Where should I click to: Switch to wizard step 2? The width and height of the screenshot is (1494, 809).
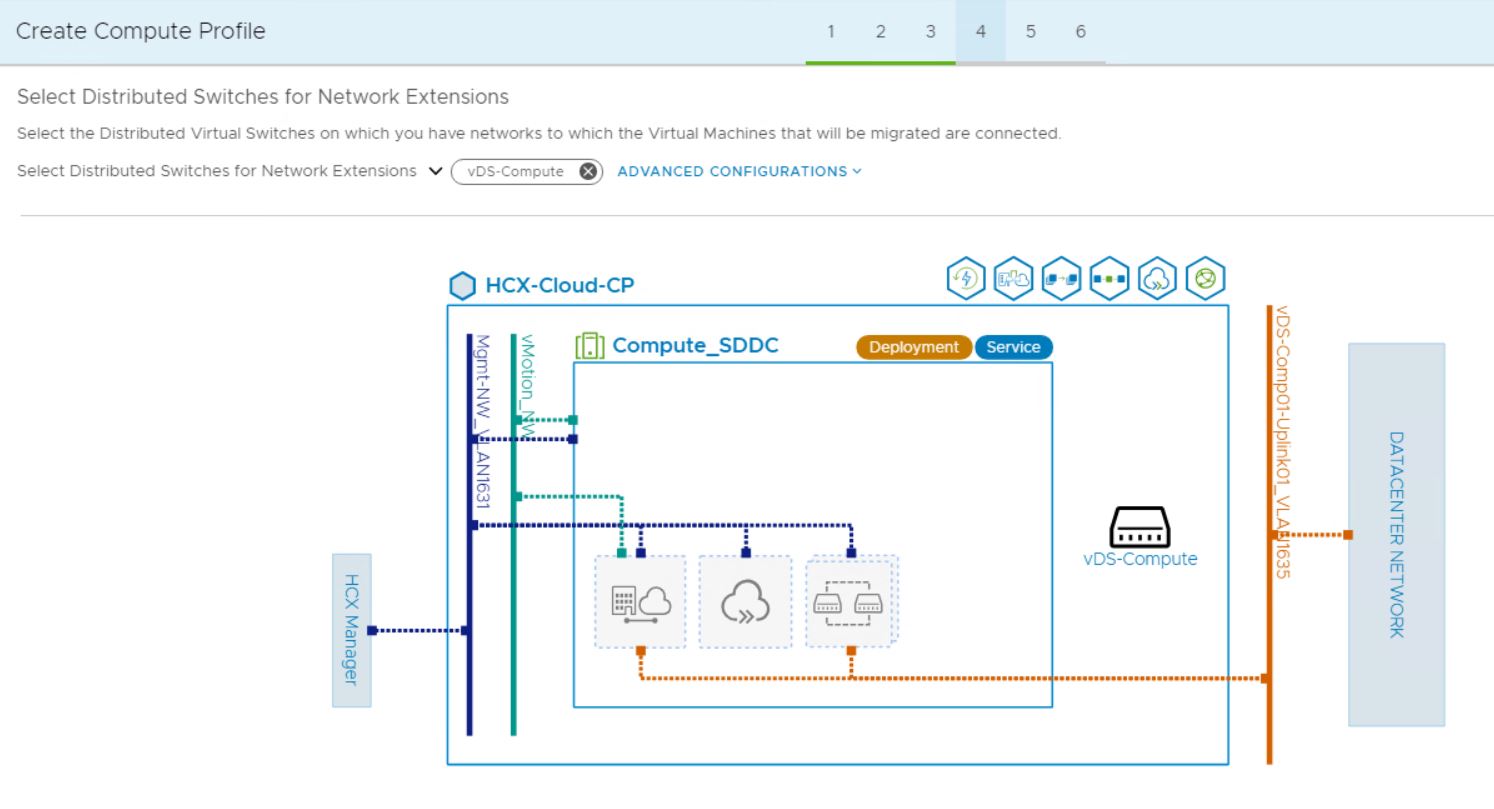click(x=880, y=31)
